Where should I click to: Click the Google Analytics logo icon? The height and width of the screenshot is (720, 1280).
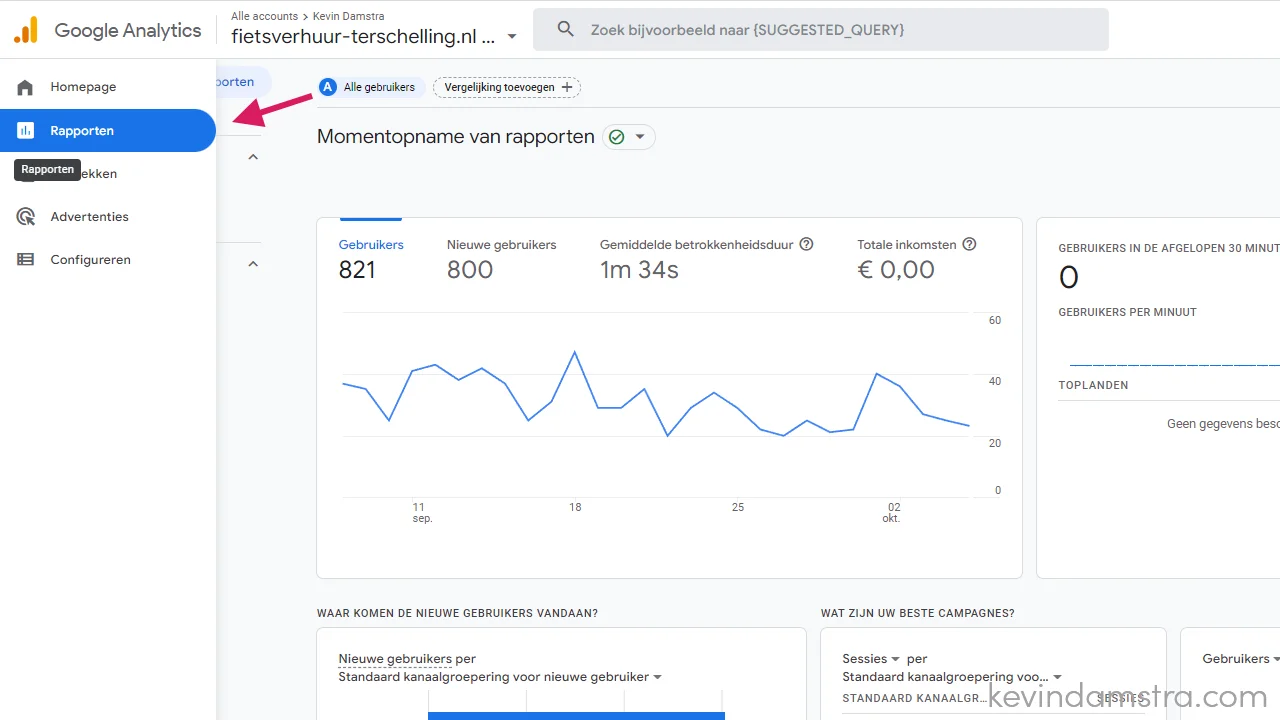(x=26, y=30)
